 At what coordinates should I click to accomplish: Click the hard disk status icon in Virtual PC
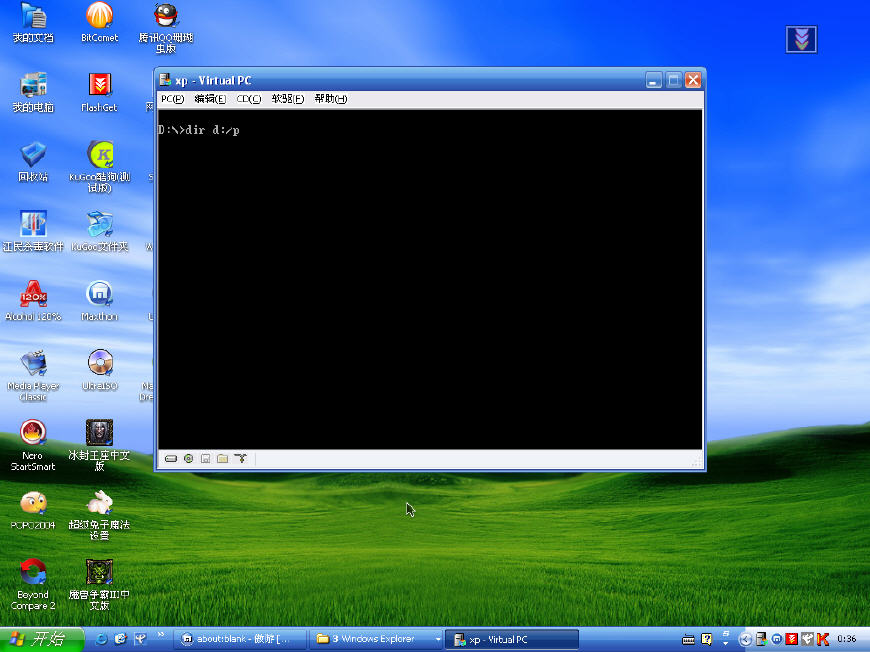171,459
